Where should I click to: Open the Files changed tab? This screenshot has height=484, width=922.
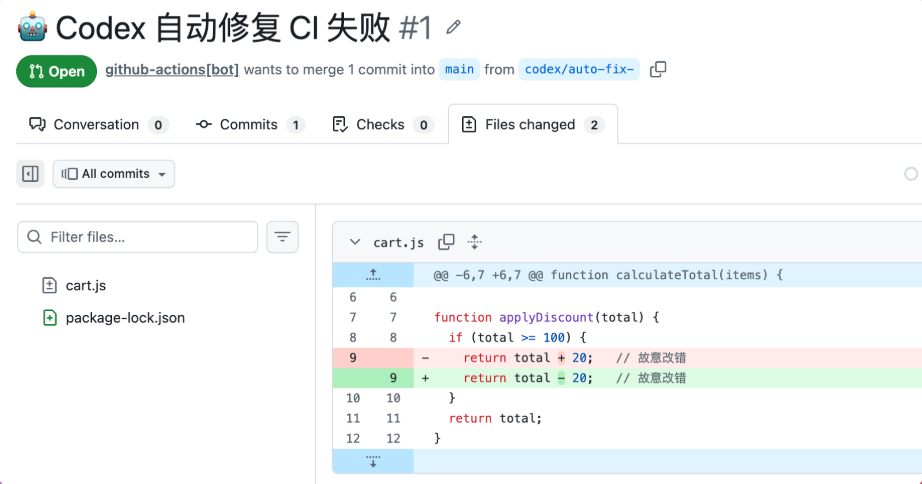click(x=533, y=125)
